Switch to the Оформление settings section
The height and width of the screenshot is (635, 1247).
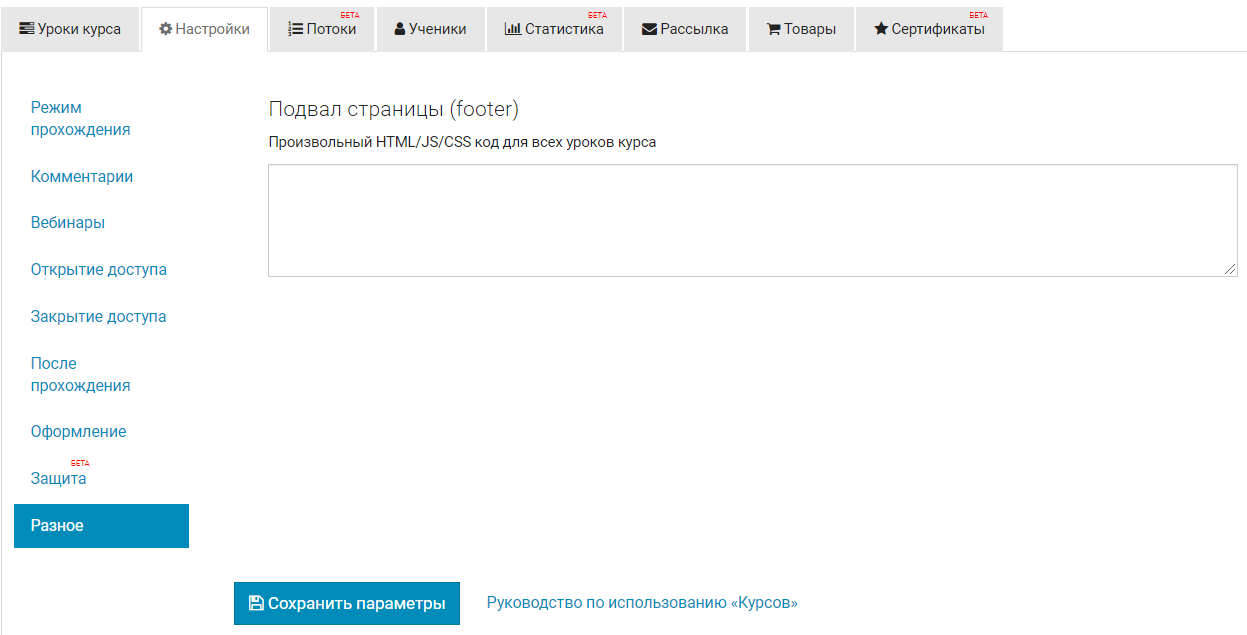[78, 431]
